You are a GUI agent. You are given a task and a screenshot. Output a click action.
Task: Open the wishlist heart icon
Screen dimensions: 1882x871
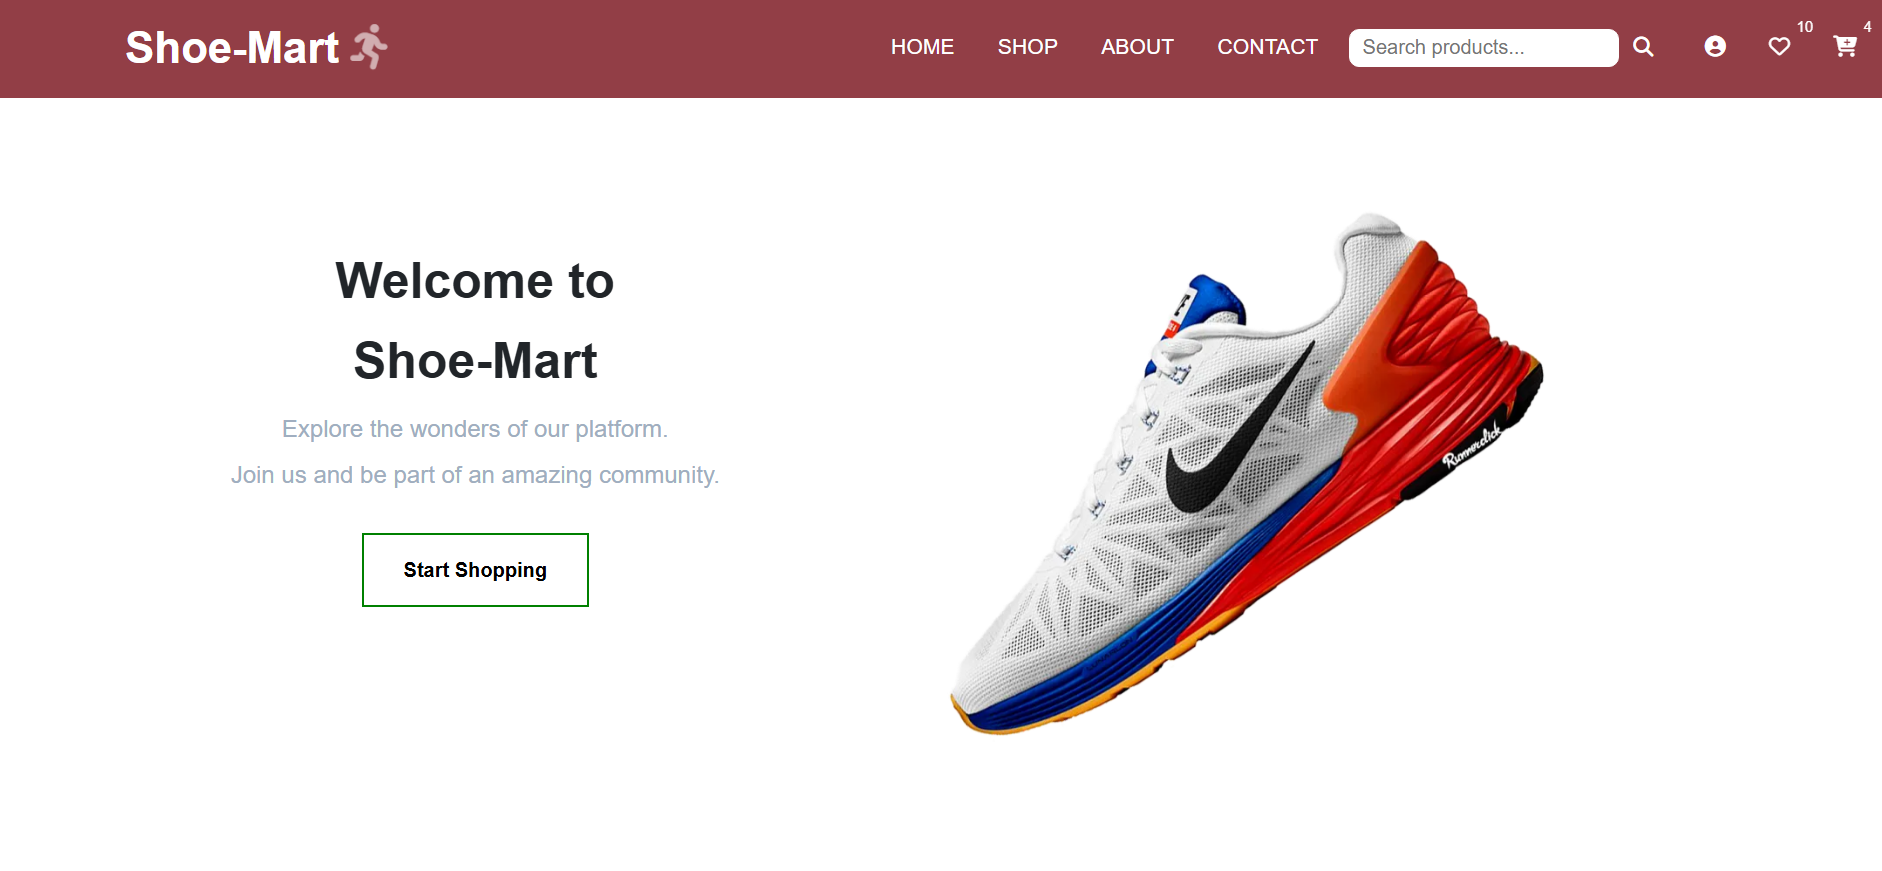pyautogui.click(x=1779, y=47)
